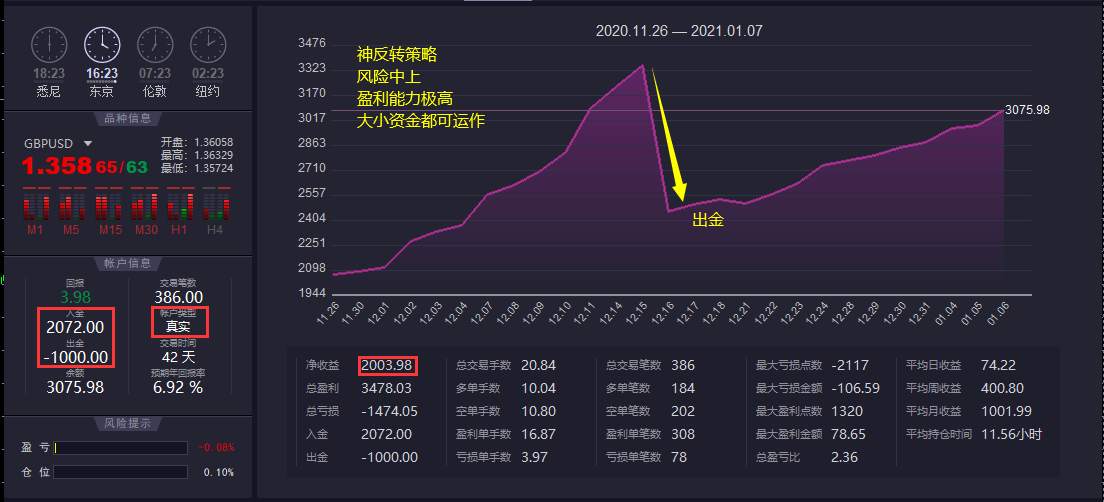Screen dimensions: 1104x502
Task: Click the 净收益 value 2003.98
Action: pyautogui.click(x=387, y=365)
